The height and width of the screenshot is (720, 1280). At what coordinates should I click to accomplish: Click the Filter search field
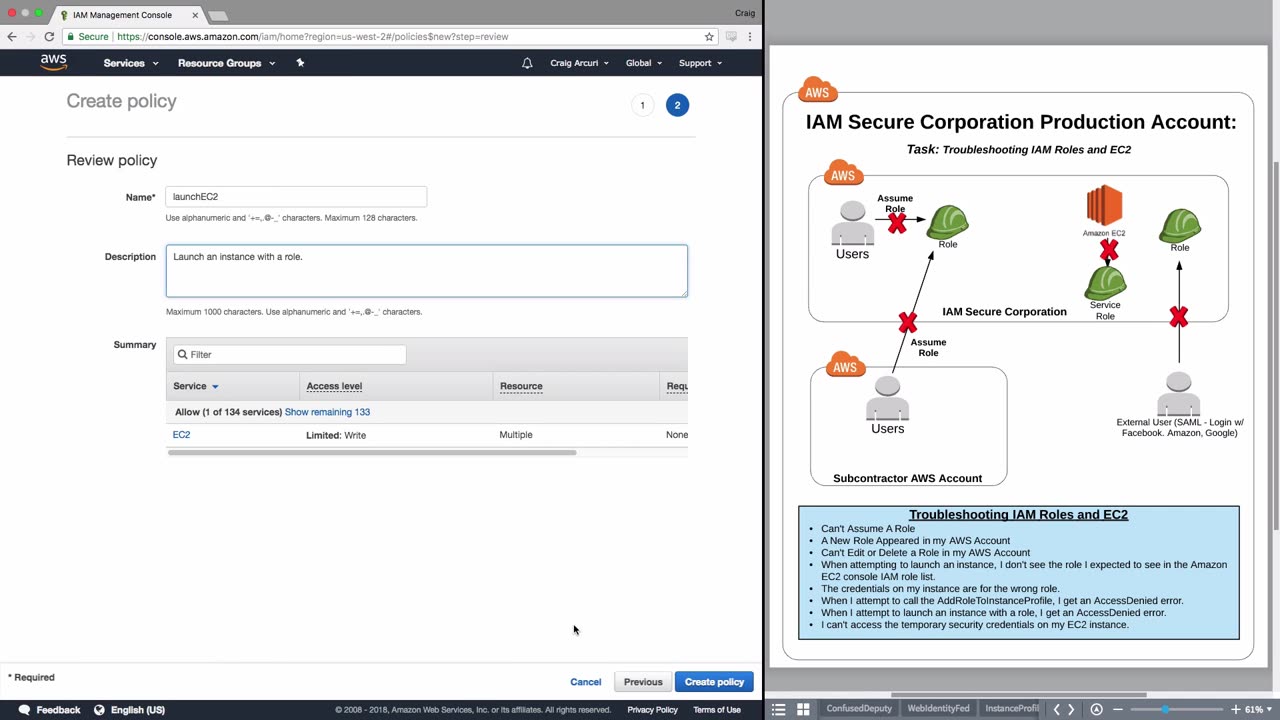click(290, 354)
